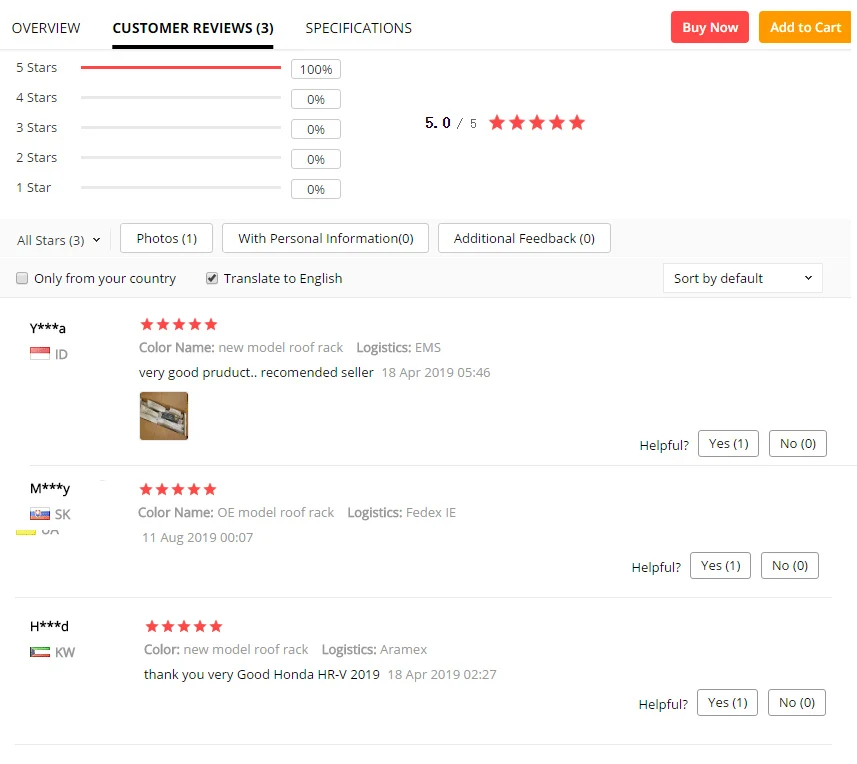Screen dimensions: 857x764
Task: Click No on Y***a's review
Action: point(797,444)
